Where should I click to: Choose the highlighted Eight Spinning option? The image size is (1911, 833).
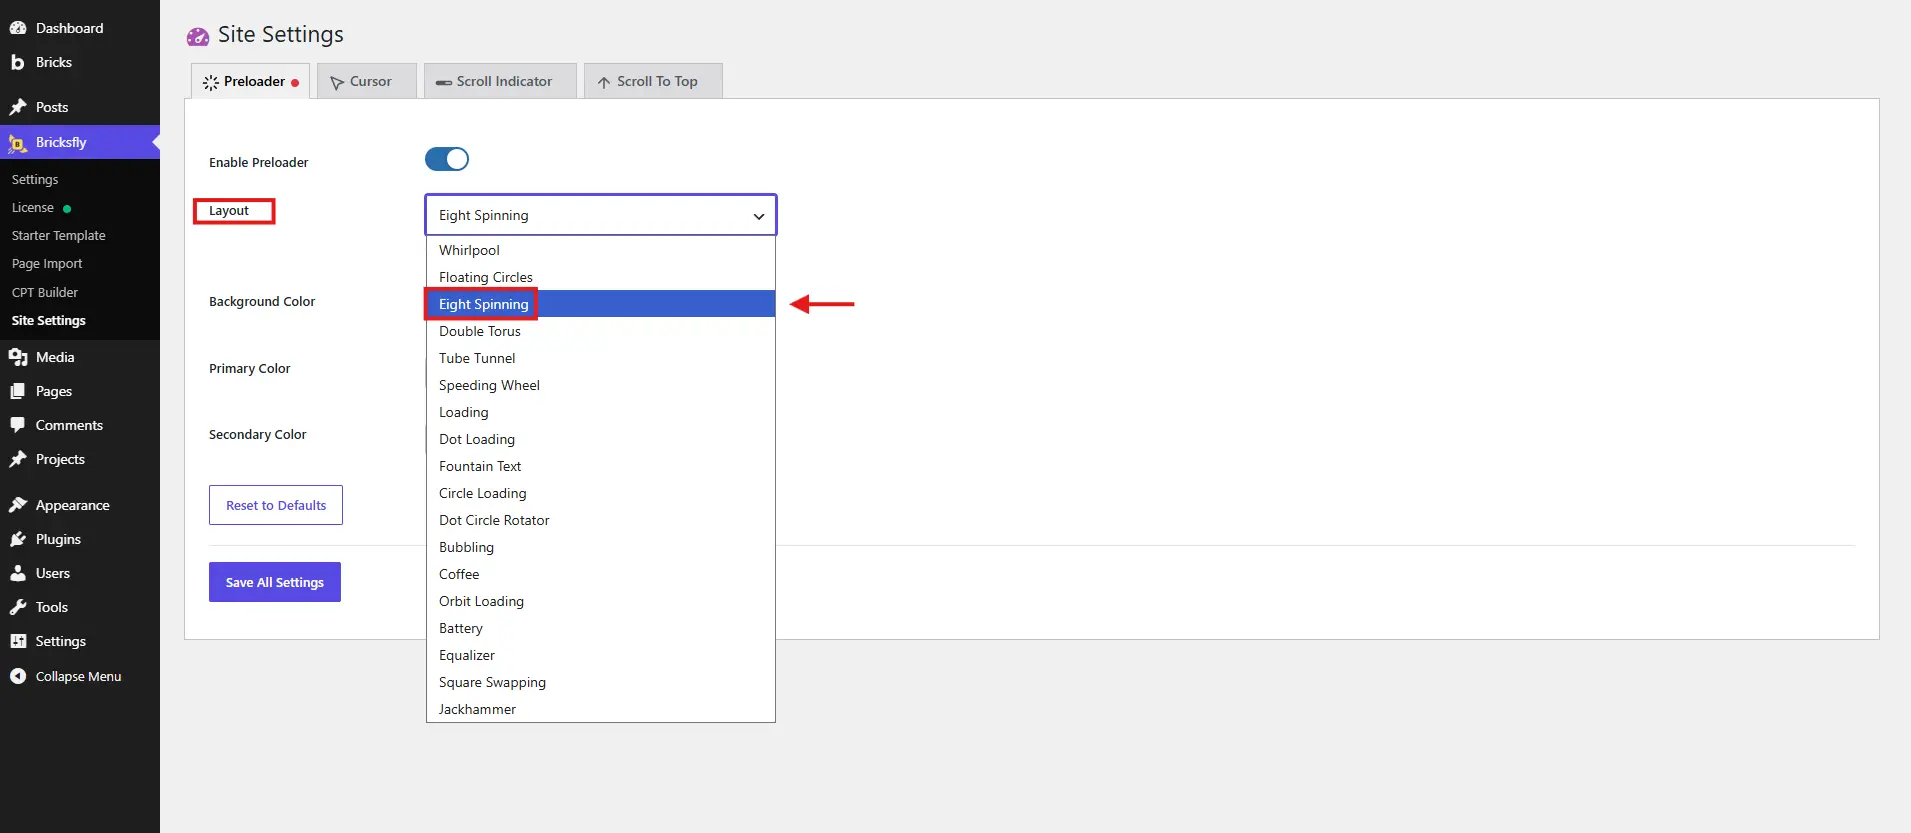pyautogui.click(x=601, y=304)
